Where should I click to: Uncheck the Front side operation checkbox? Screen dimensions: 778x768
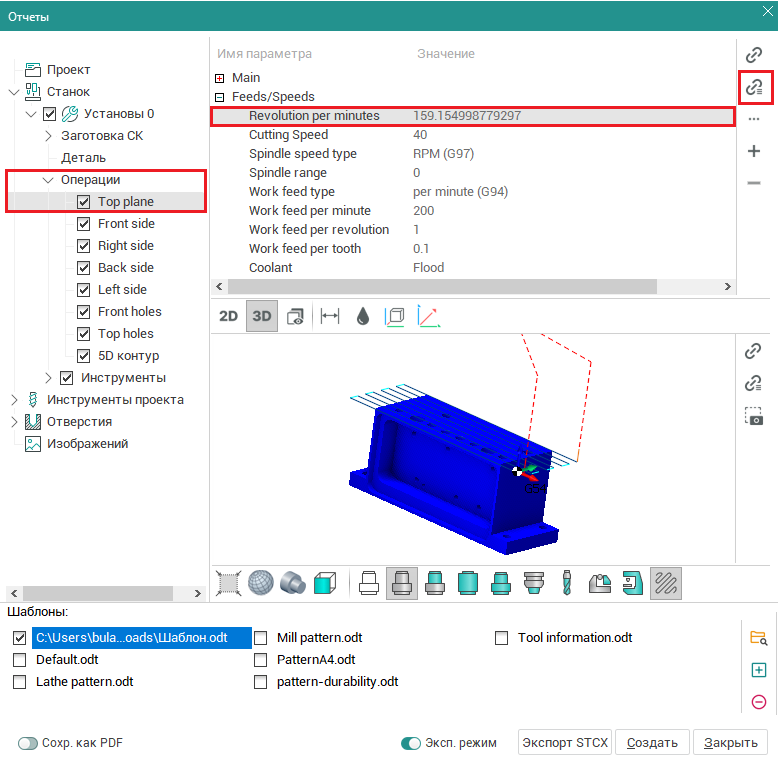[84, 224]
